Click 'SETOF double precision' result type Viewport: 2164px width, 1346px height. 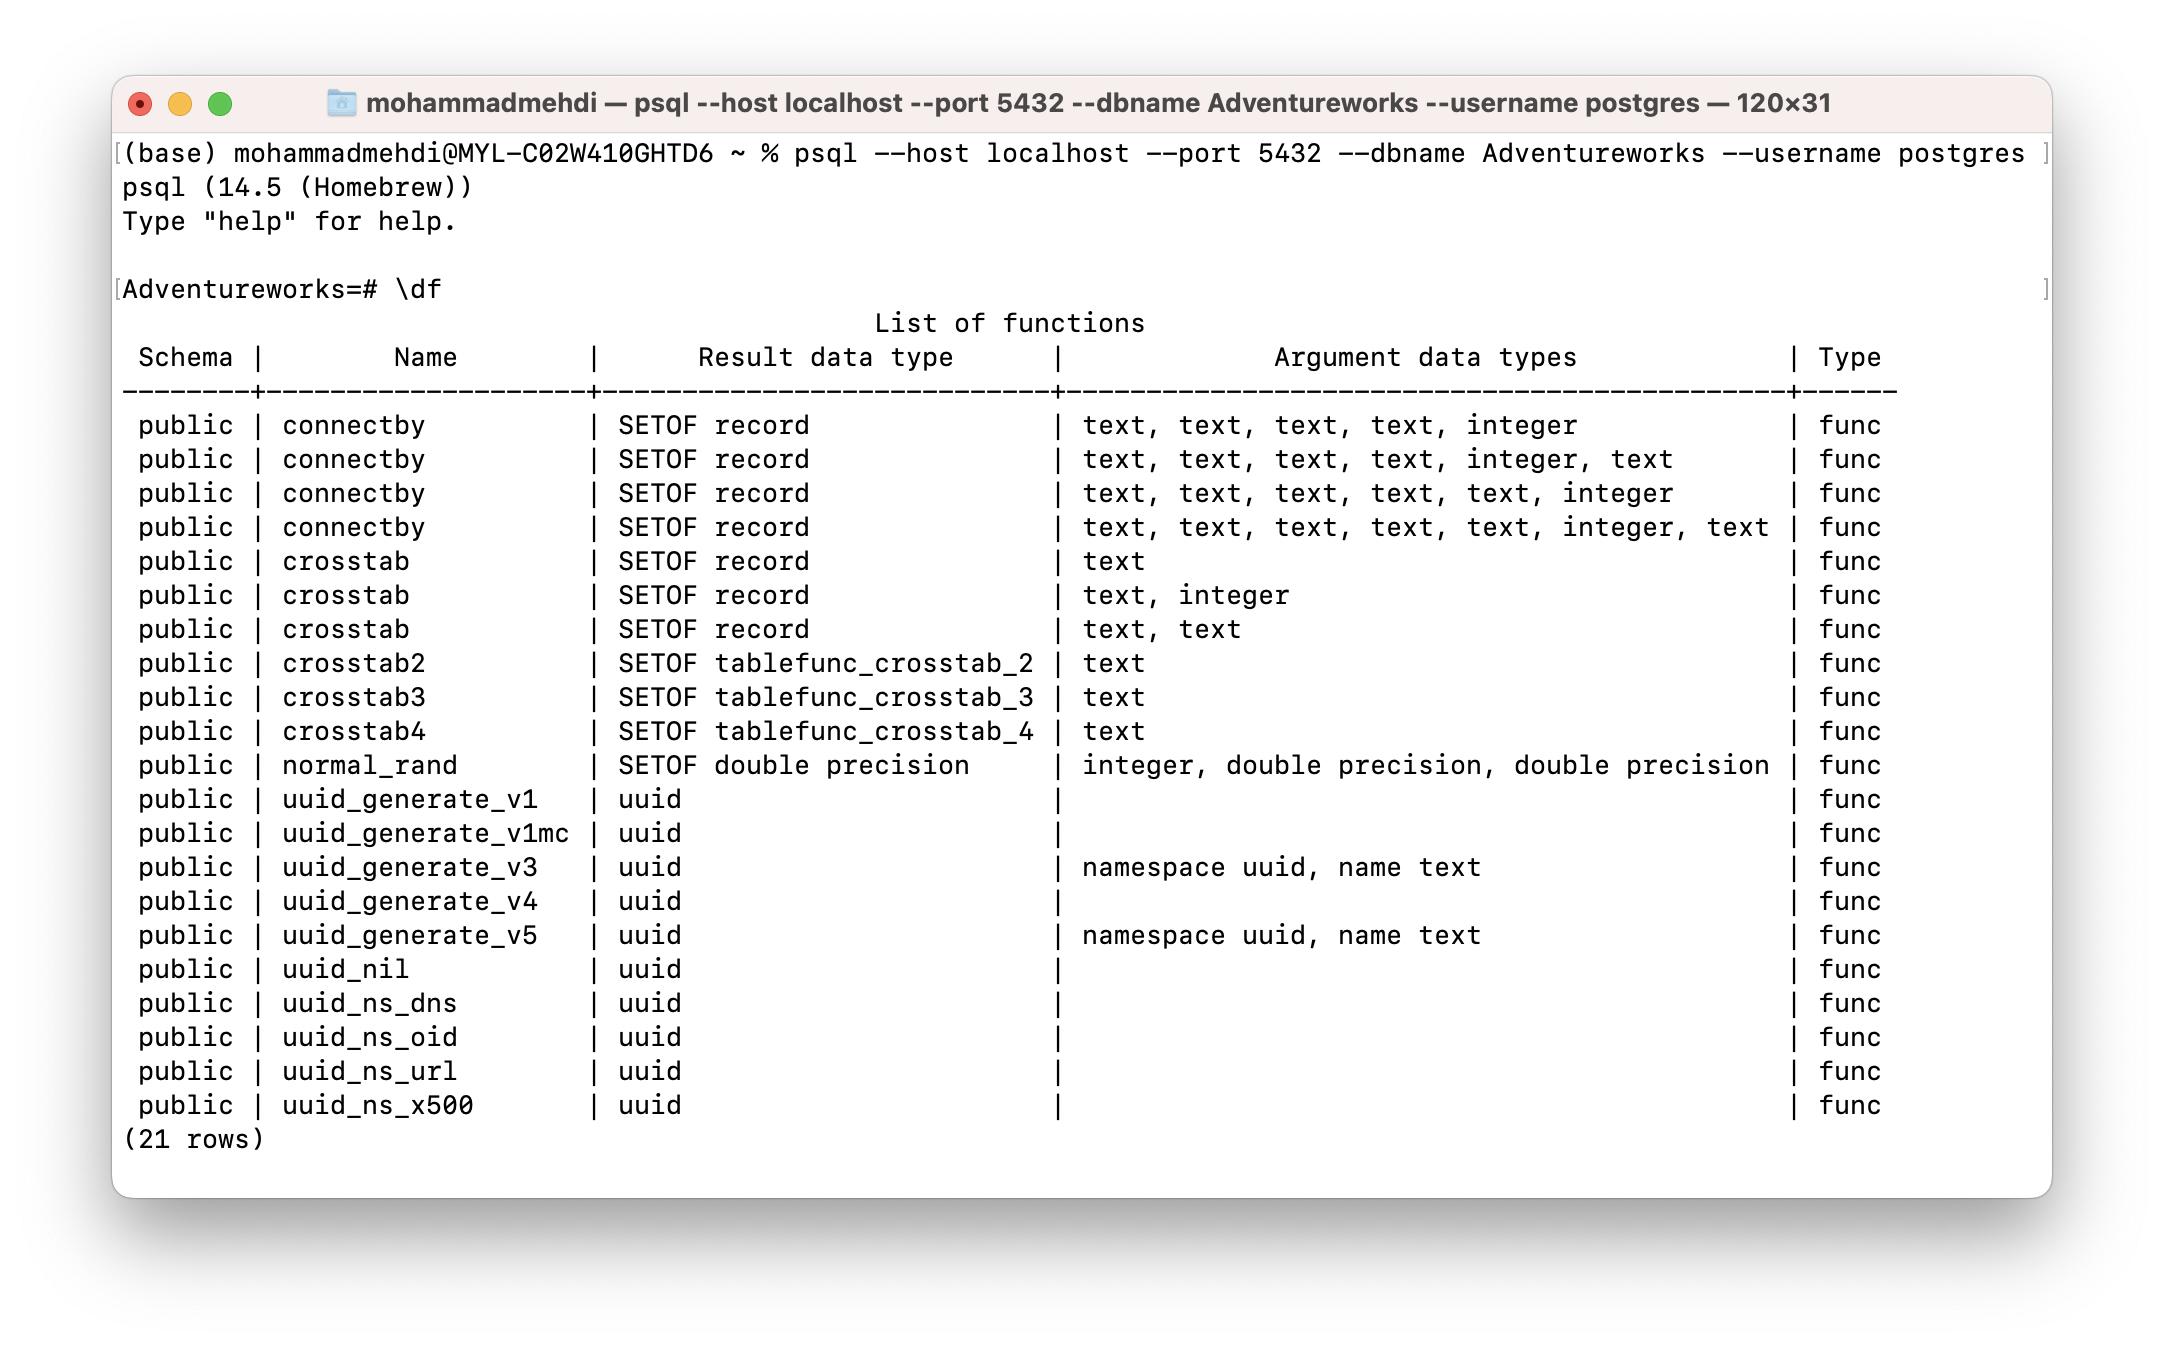(x=794, y=766)
